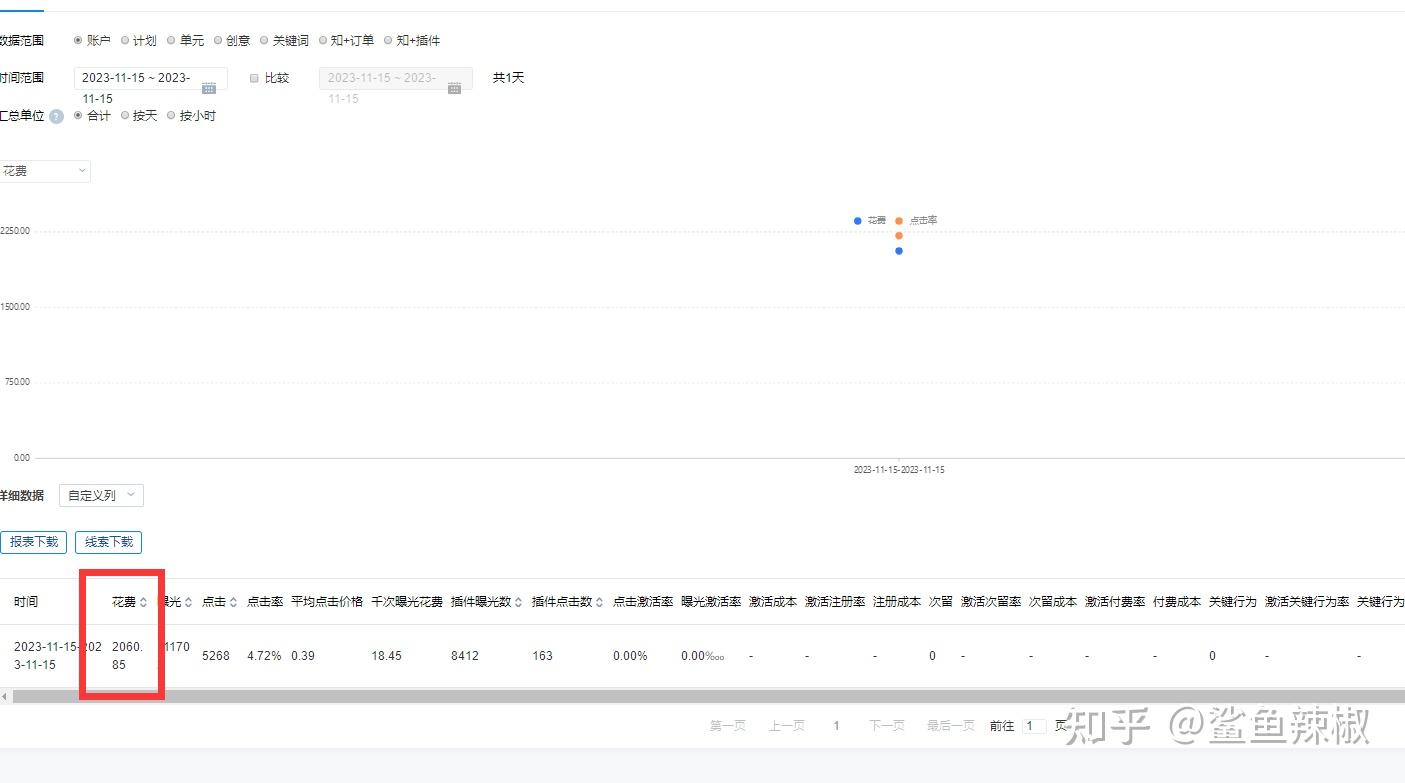Select 单元 data range radio

click(x=171, y=41)
